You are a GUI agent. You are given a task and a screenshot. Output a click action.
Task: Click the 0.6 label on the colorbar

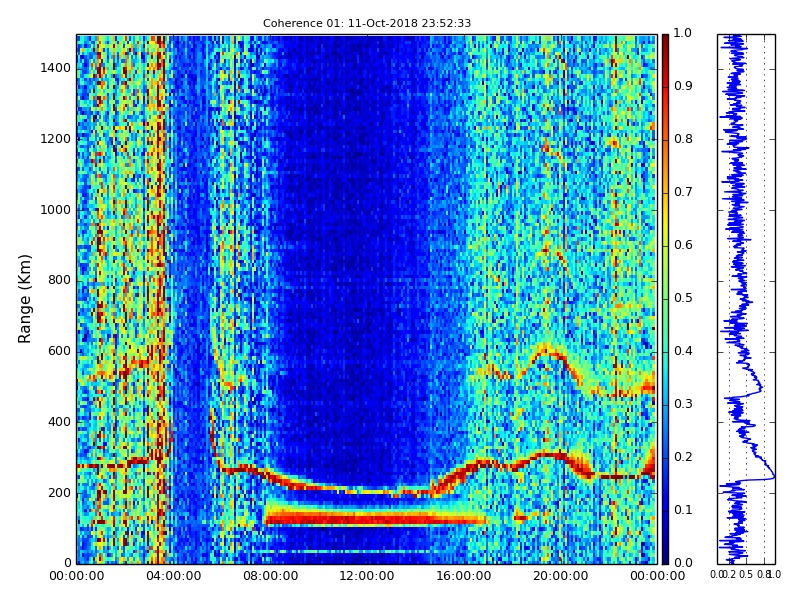pos(683,245)
